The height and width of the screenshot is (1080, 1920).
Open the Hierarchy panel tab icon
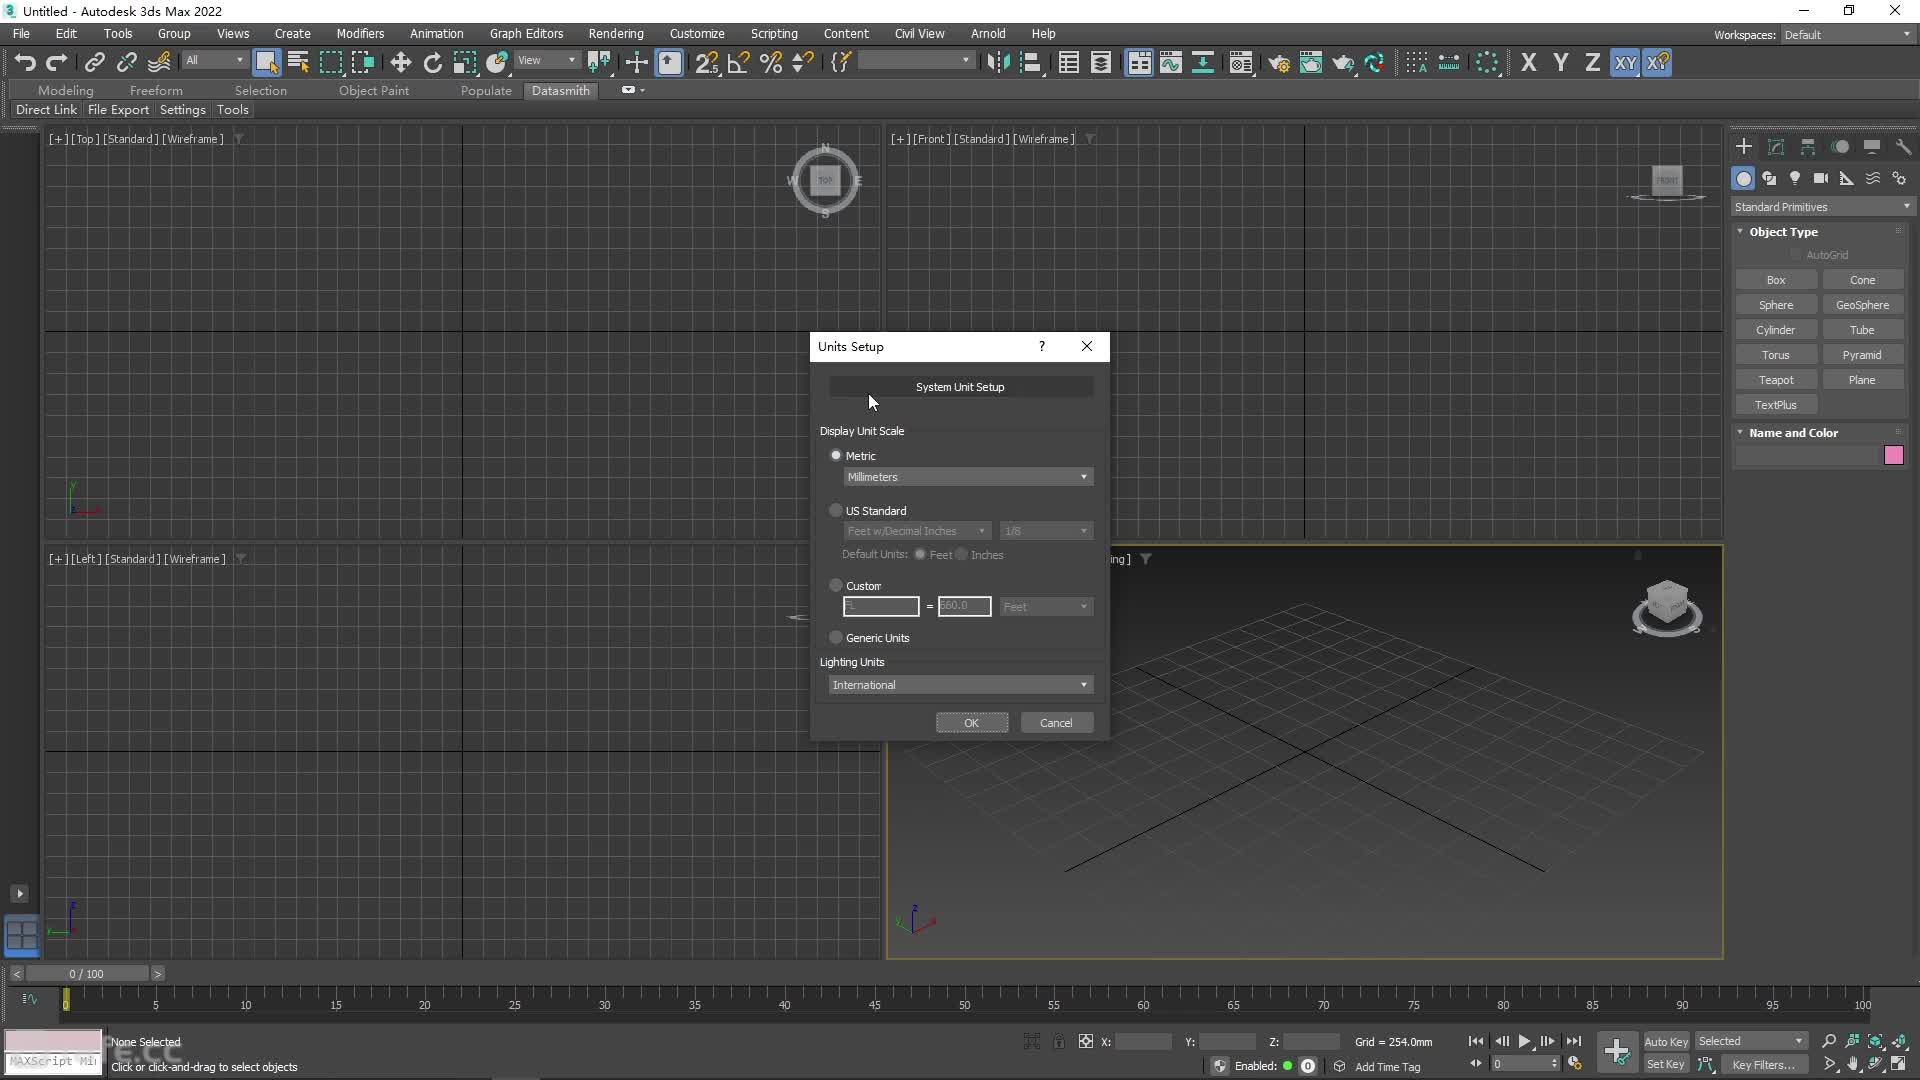pos(1808,147)
